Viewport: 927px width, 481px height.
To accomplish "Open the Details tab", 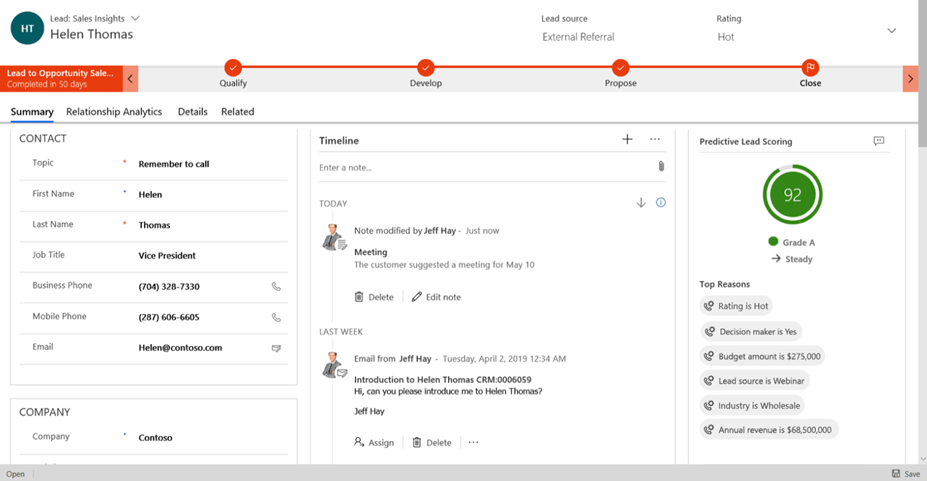I will click(x=193, y=112).
